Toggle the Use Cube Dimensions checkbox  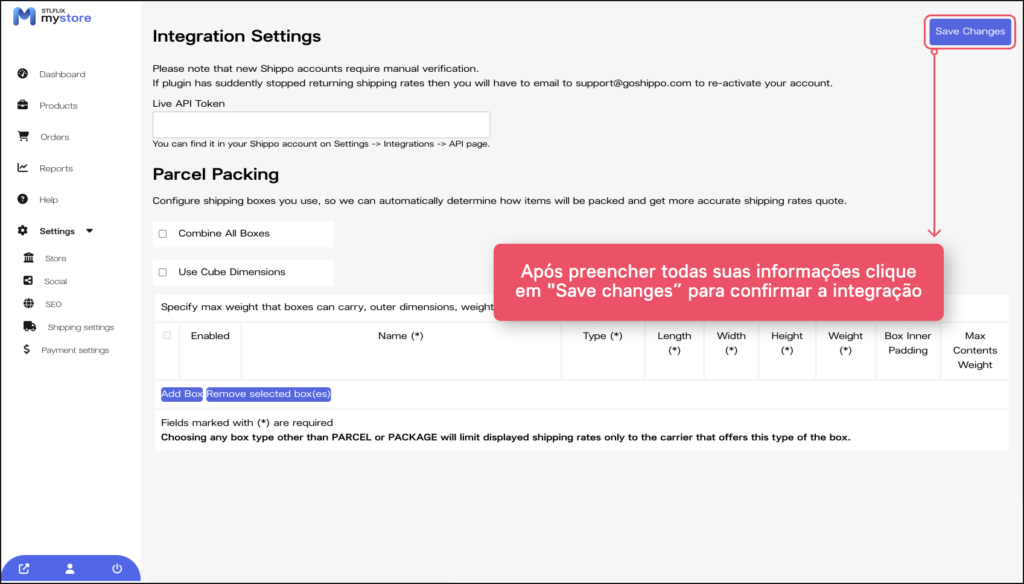click(x=163, y=272)
